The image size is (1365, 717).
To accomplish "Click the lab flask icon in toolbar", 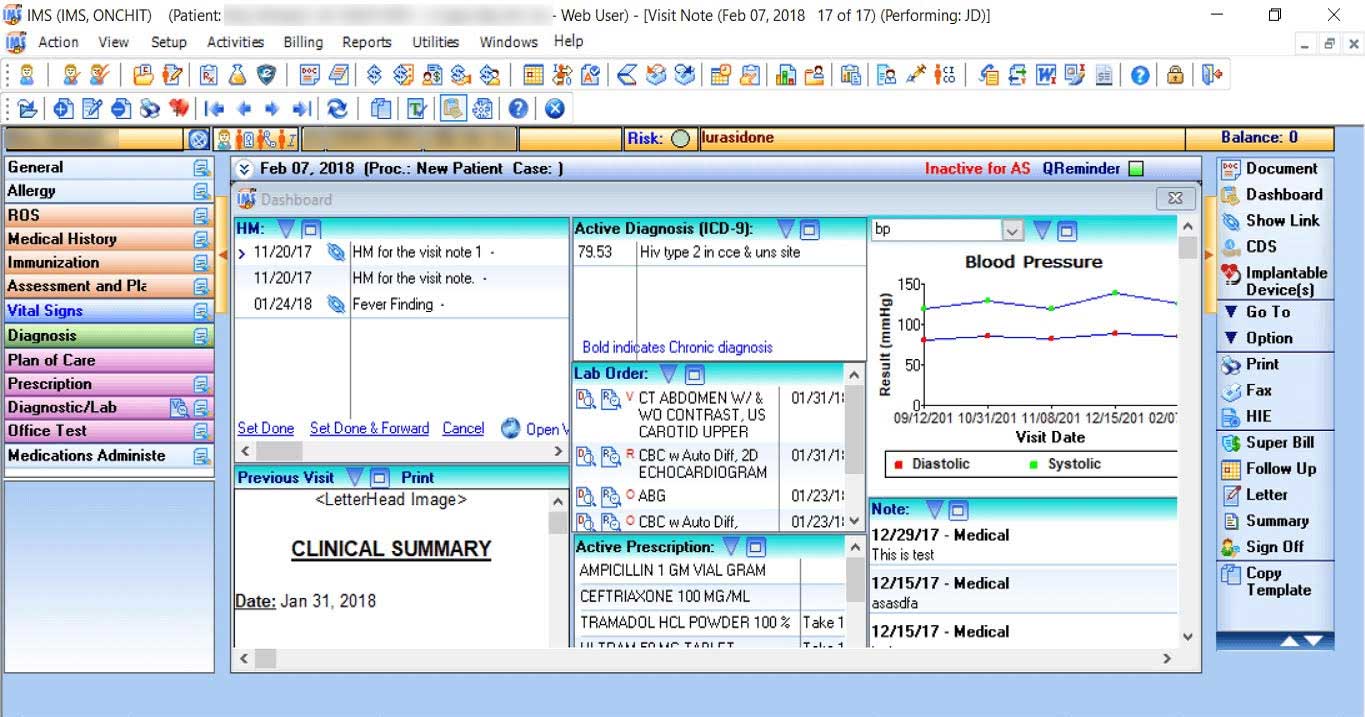I will click(x=237, y=75).
